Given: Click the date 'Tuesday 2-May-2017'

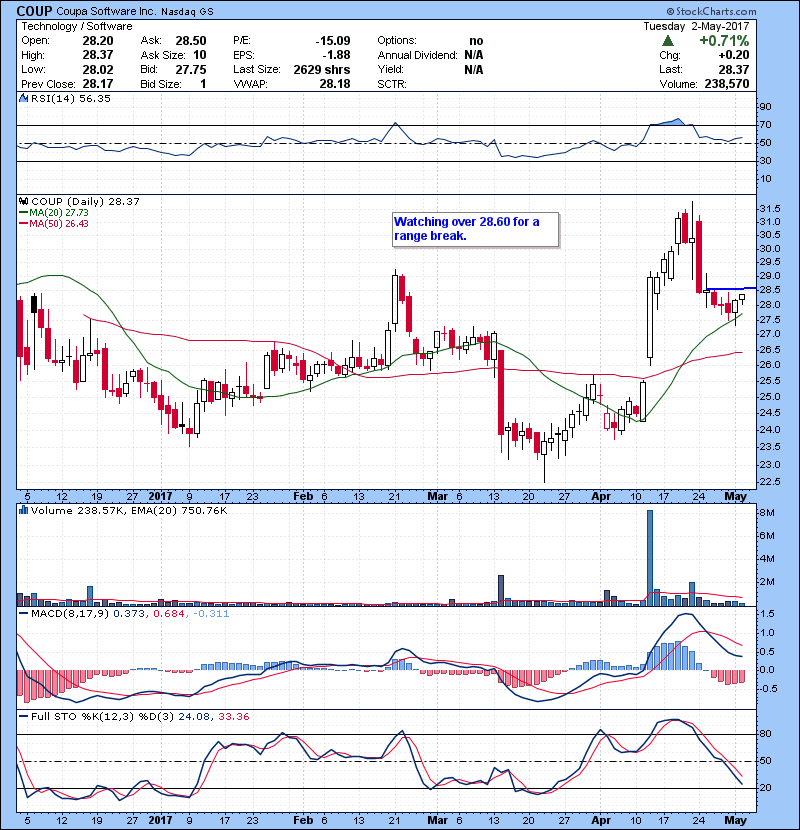Looking at the screenshot, I should (x=696, y=26).
